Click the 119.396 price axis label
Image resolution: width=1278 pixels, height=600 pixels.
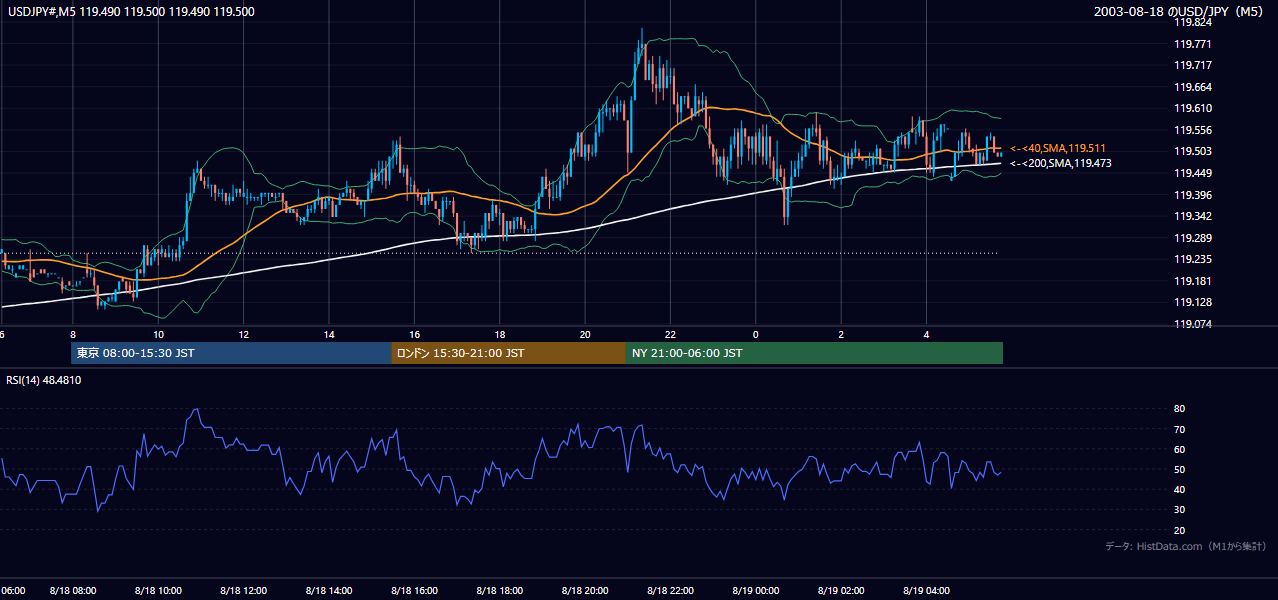1194,195
